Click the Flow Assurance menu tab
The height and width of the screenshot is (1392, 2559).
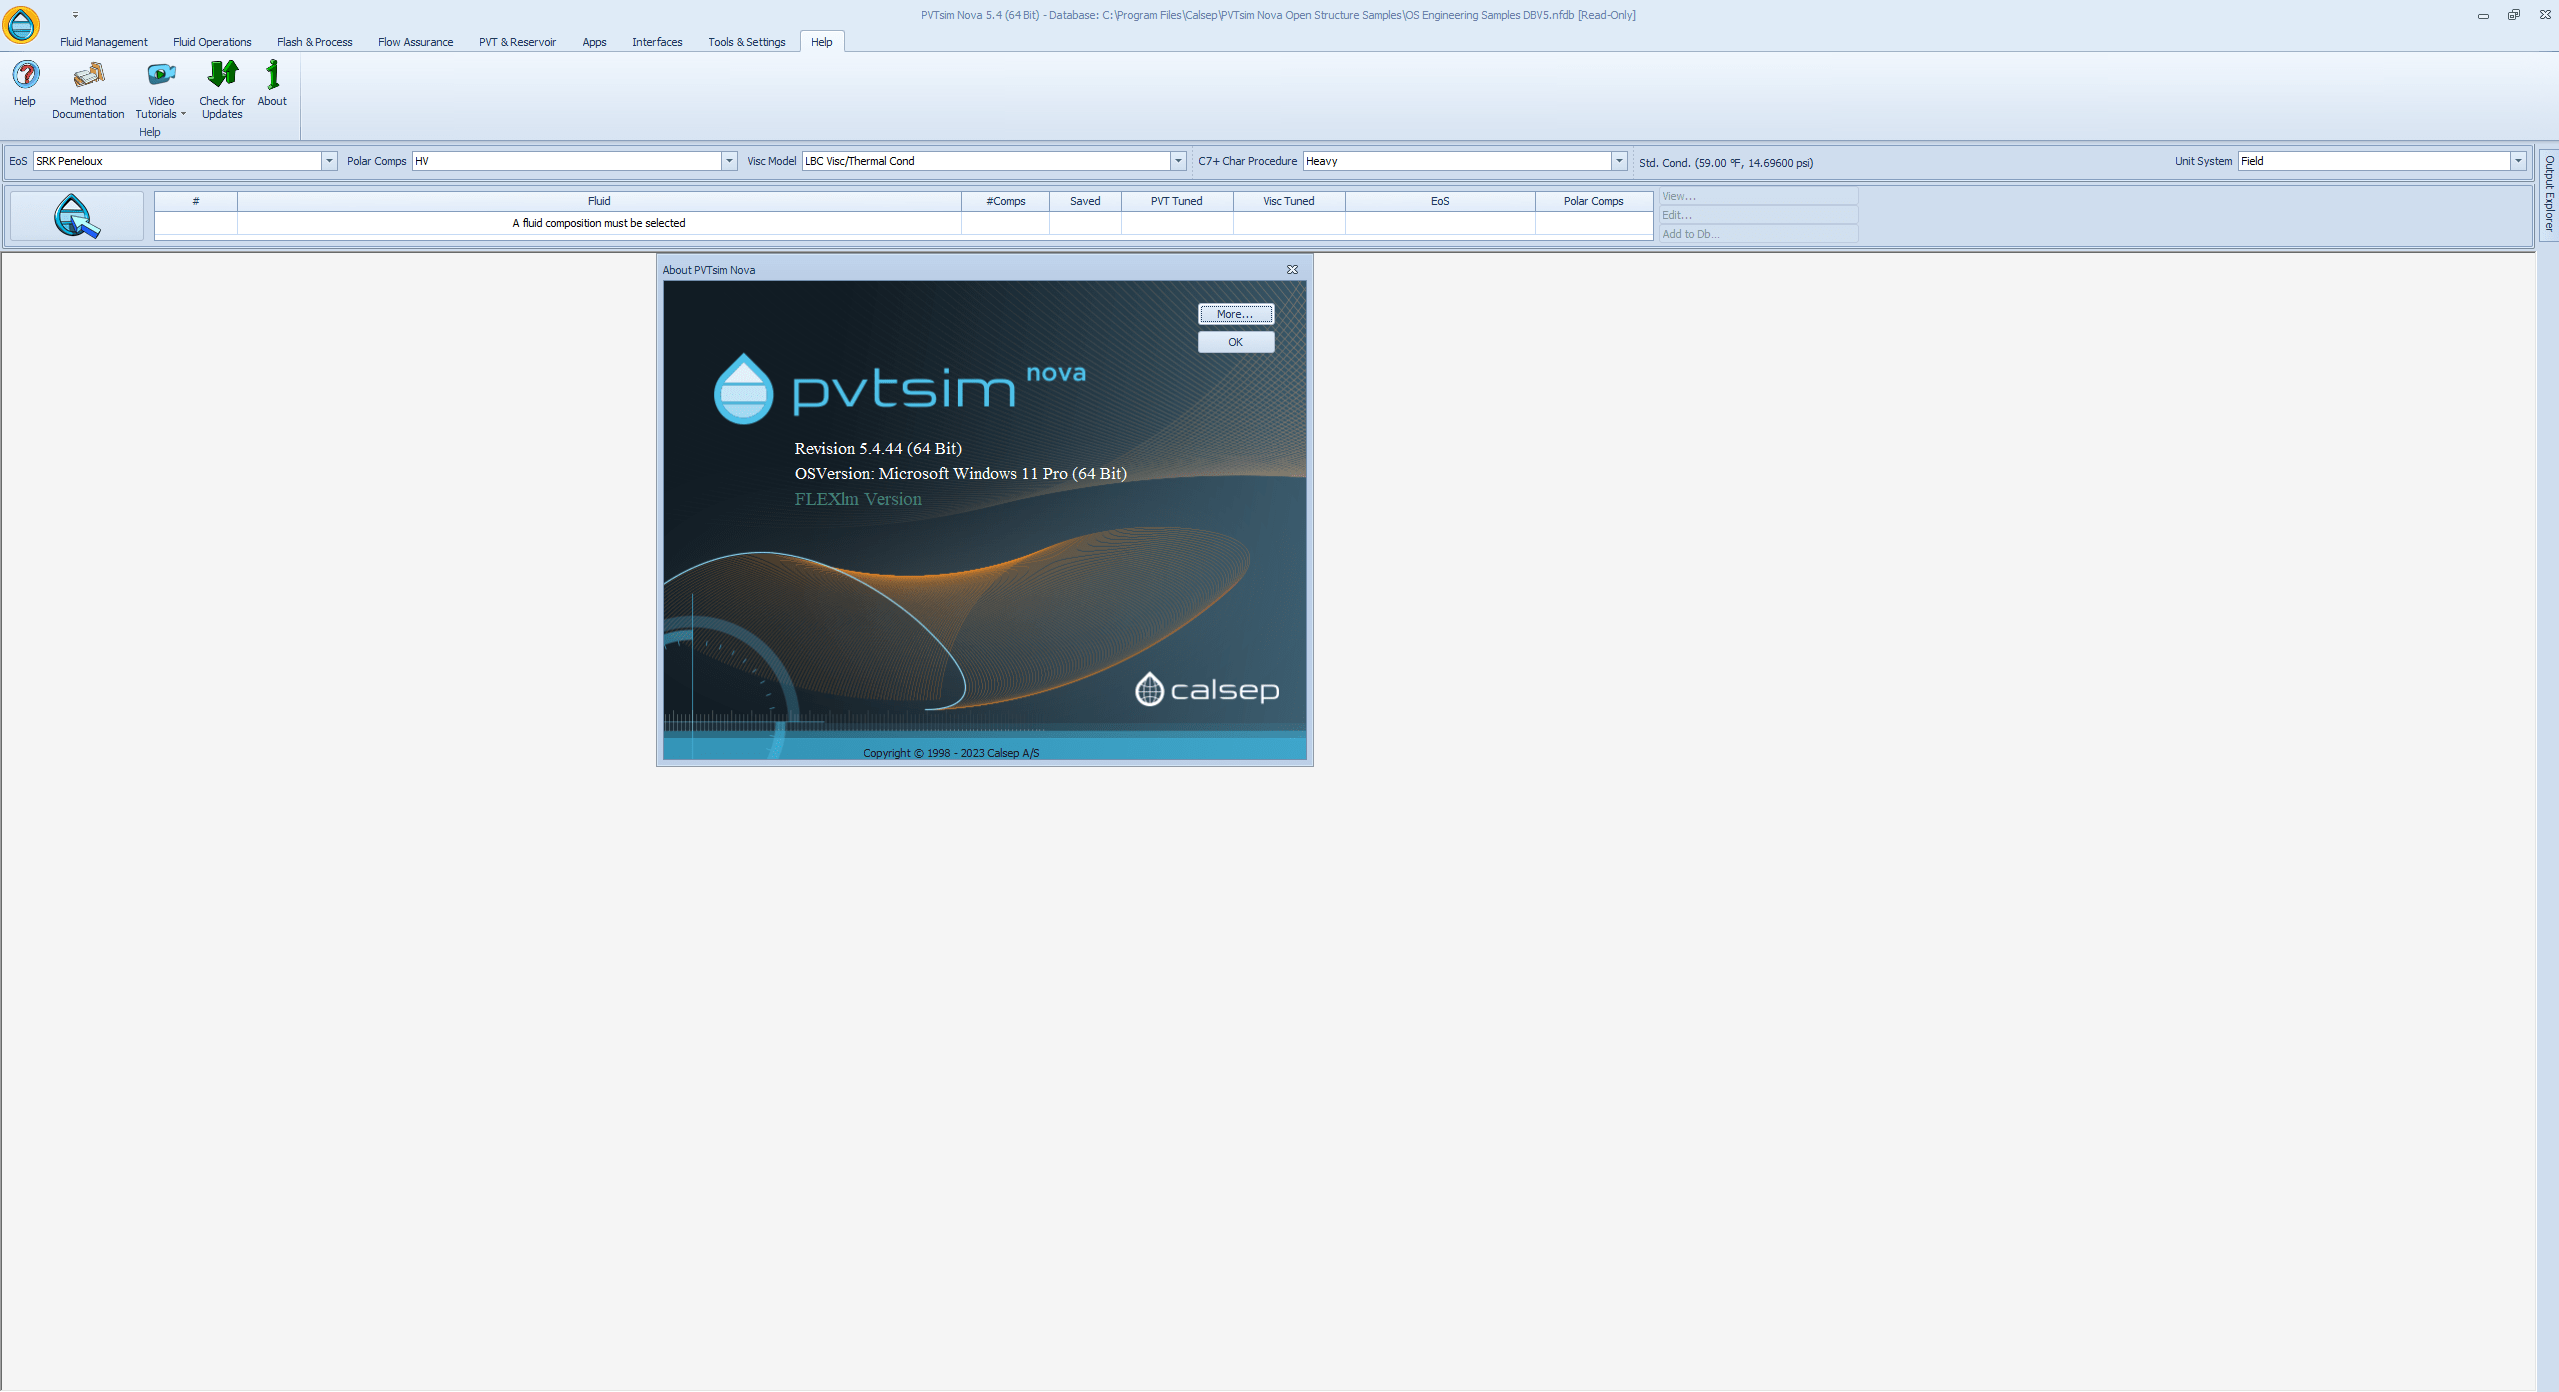pyautogui.click(x=417, y=43)
